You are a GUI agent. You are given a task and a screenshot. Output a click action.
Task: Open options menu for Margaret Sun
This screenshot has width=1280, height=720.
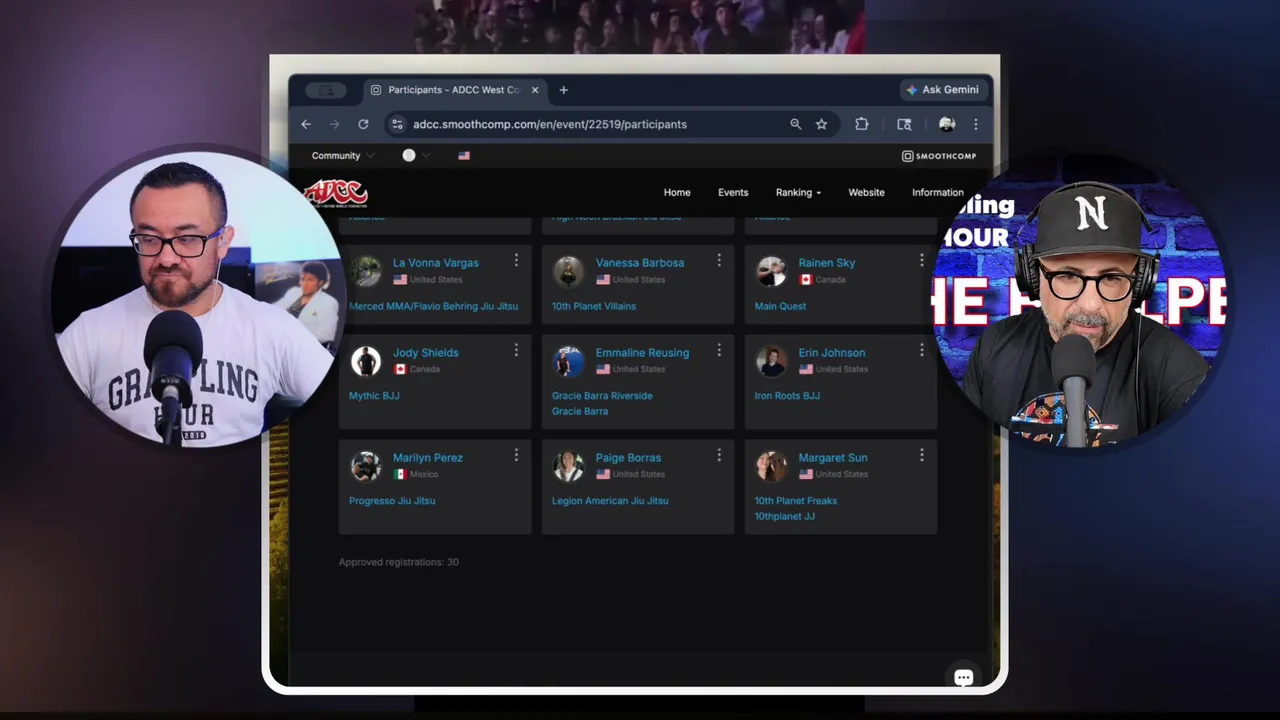coord(922,455)
